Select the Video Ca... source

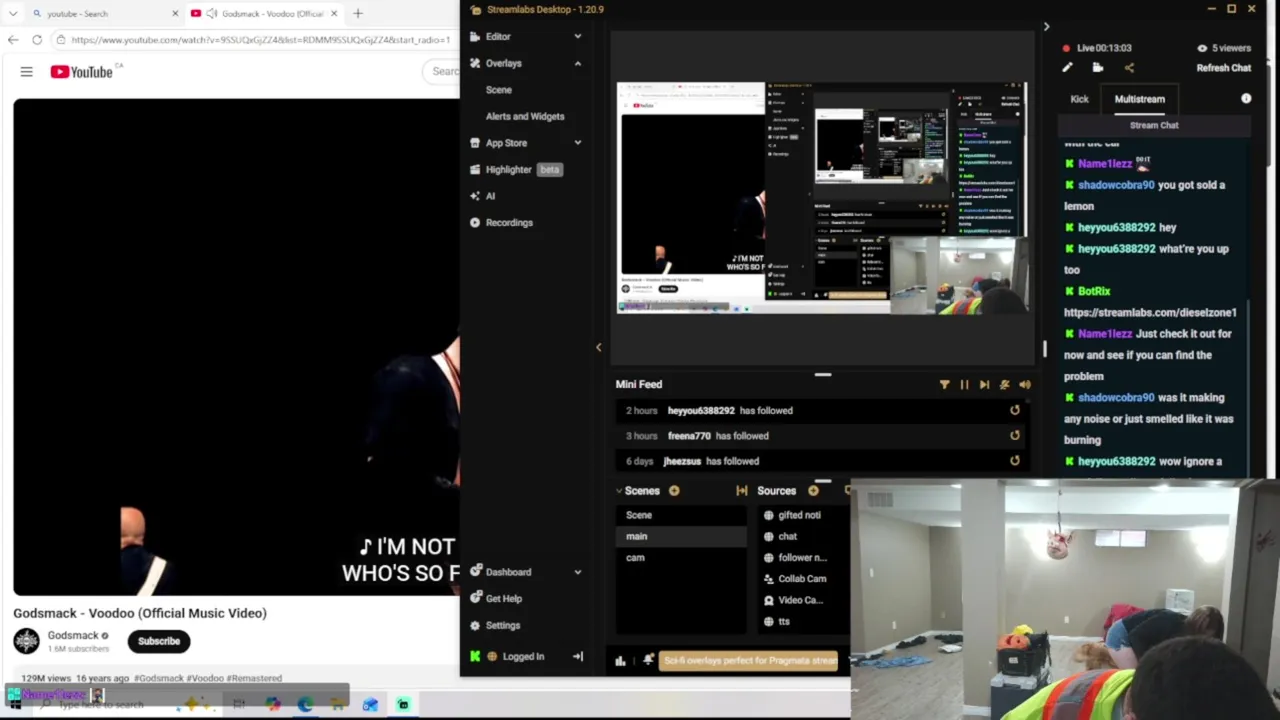[x=801, y=600]
